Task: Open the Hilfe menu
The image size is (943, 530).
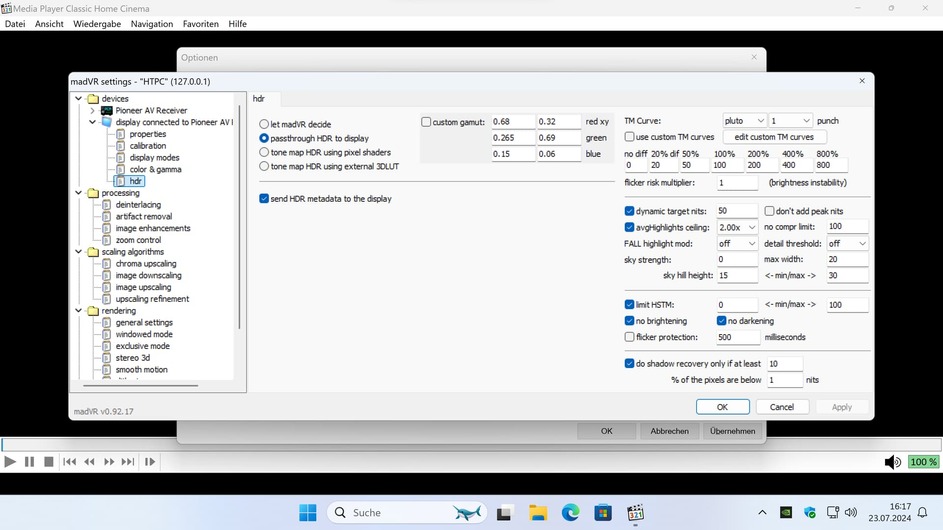Action: tap(238, 24)
